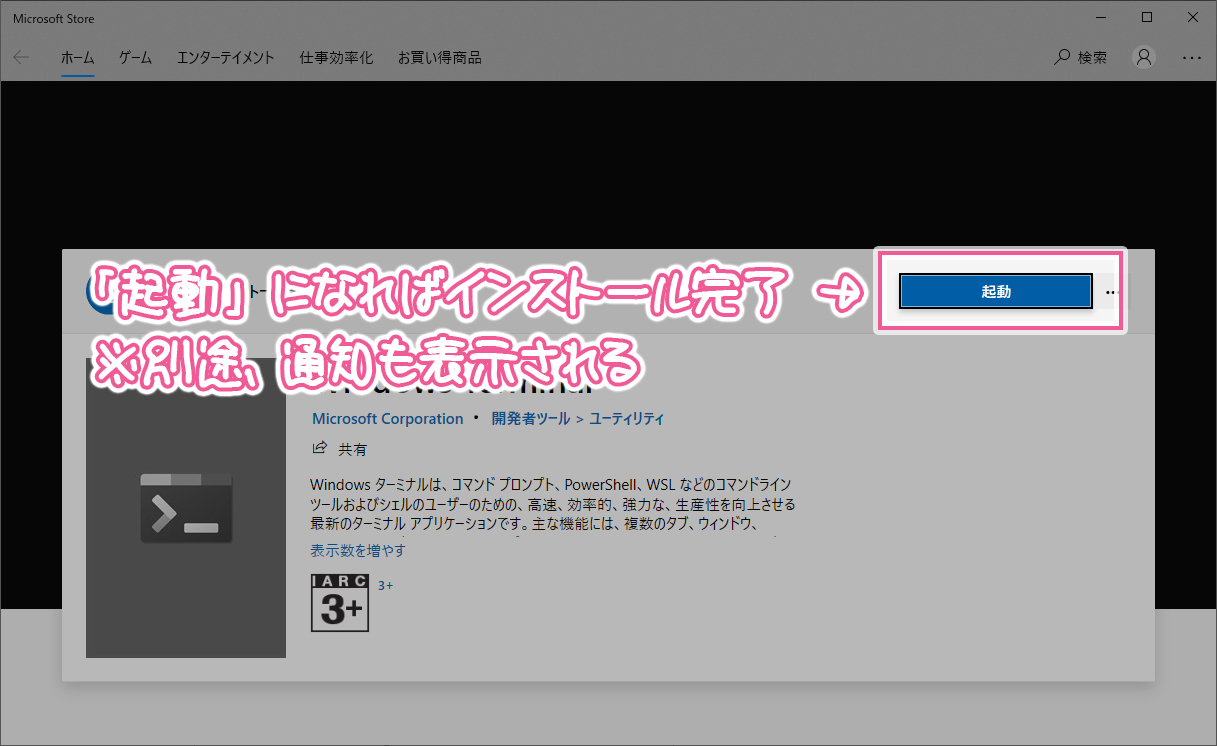
Task: Open the 開発者ツール category link
Action: click(531, 419)
